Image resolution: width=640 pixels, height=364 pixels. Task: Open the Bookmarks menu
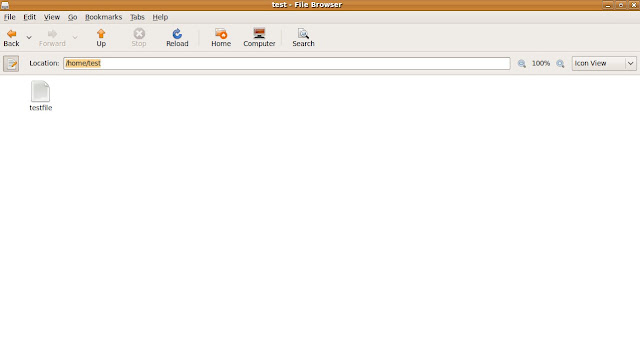[x=103, y=17]
